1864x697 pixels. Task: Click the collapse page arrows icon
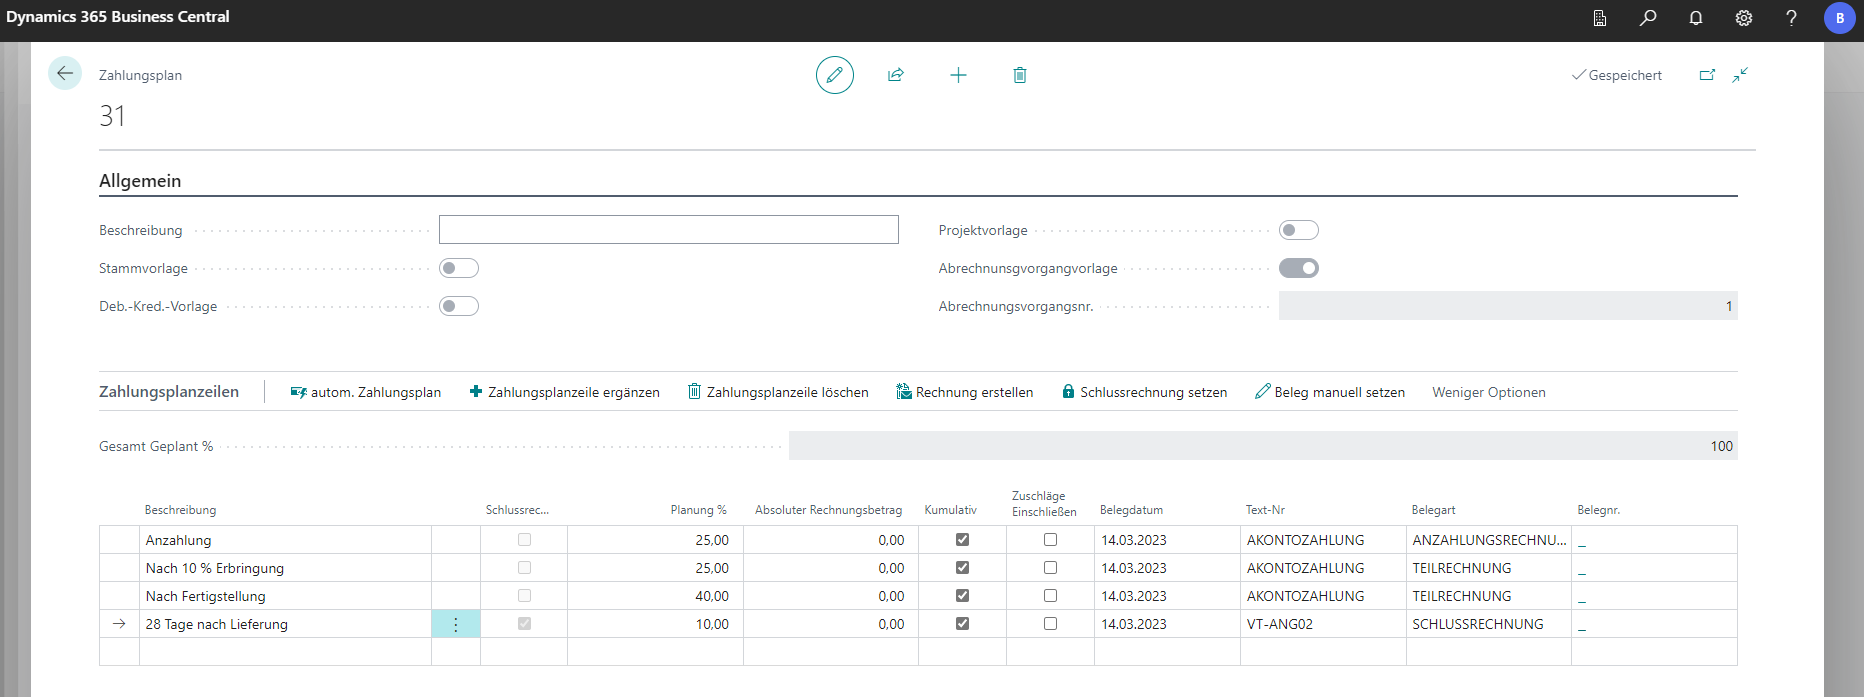(x=1740, y=75)
